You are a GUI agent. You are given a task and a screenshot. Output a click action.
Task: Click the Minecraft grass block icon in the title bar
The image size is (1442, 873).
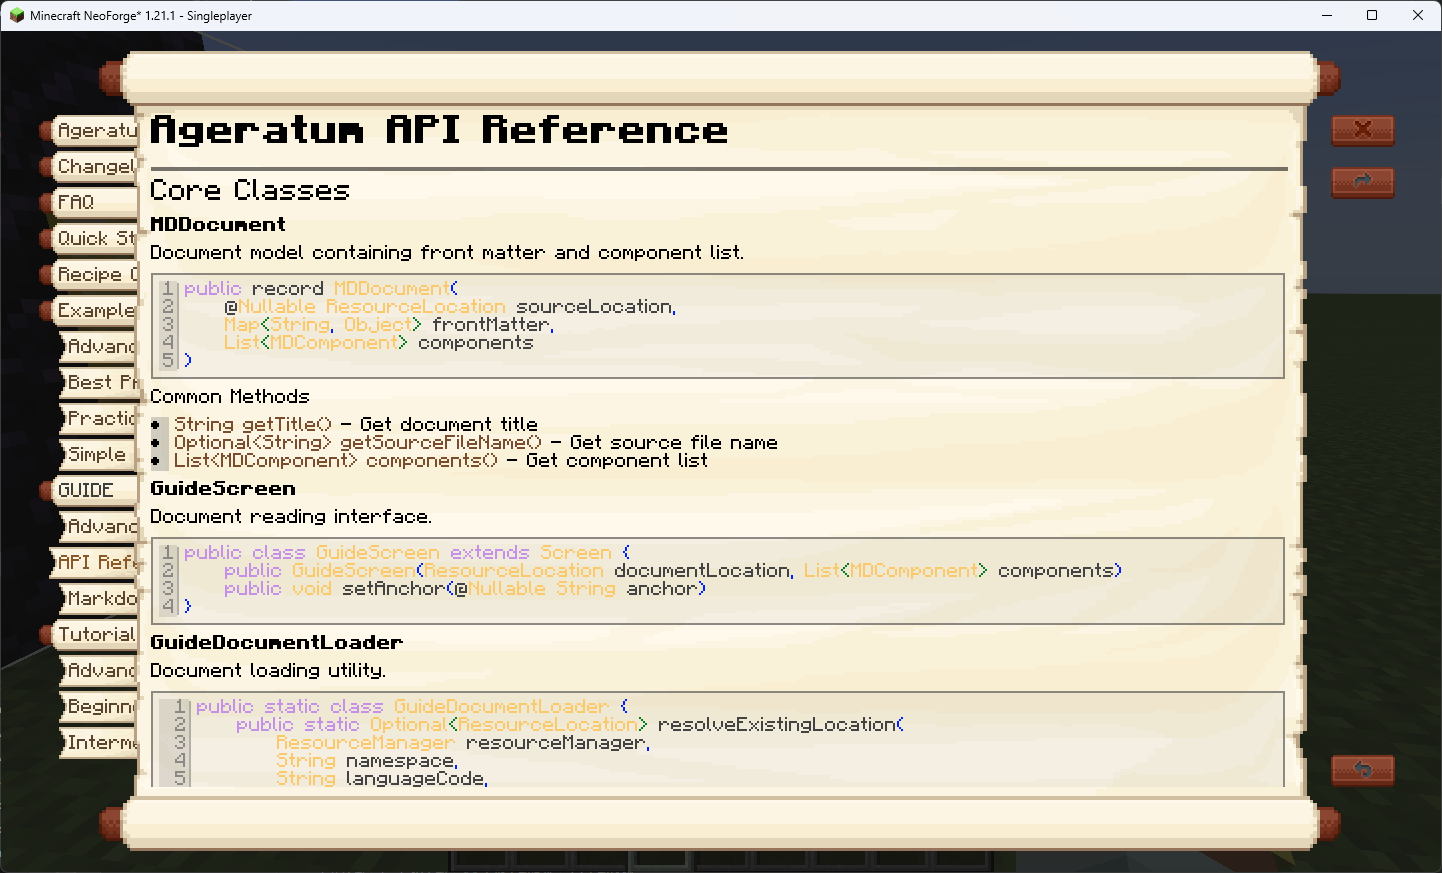point(16,15)
